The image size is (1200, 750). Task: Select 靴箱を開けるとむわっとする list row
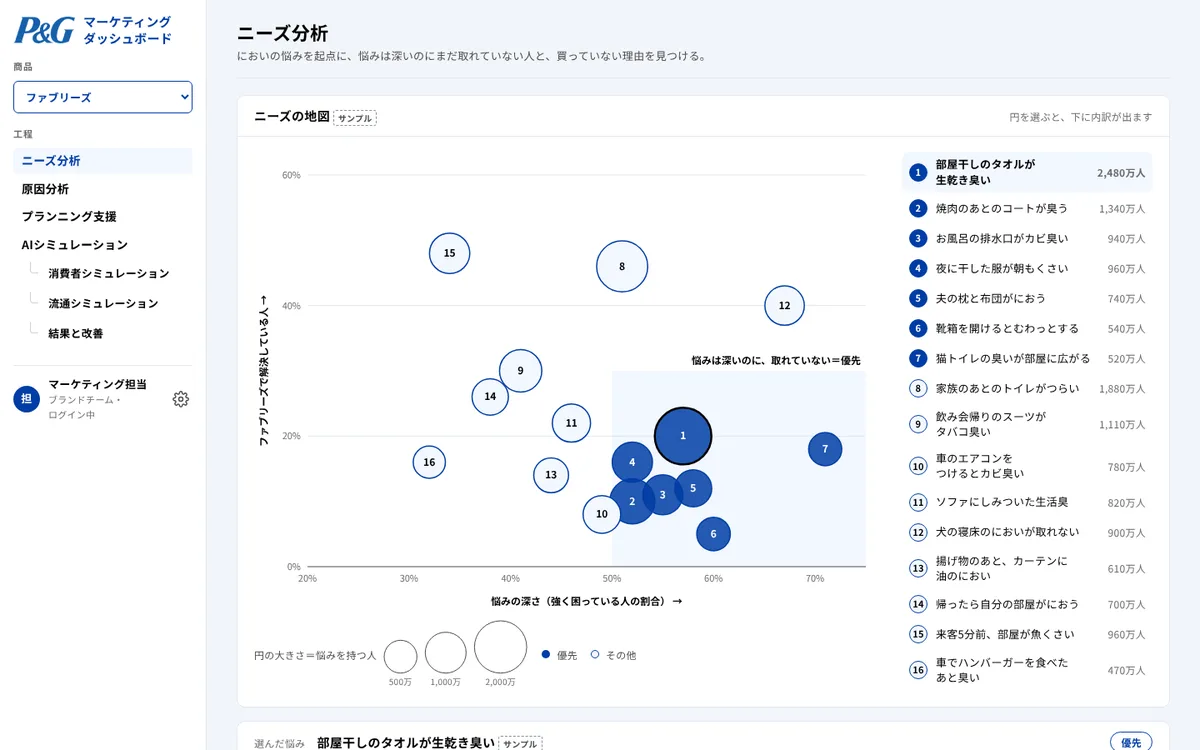pyautogui.click(x=1027, y=329)
